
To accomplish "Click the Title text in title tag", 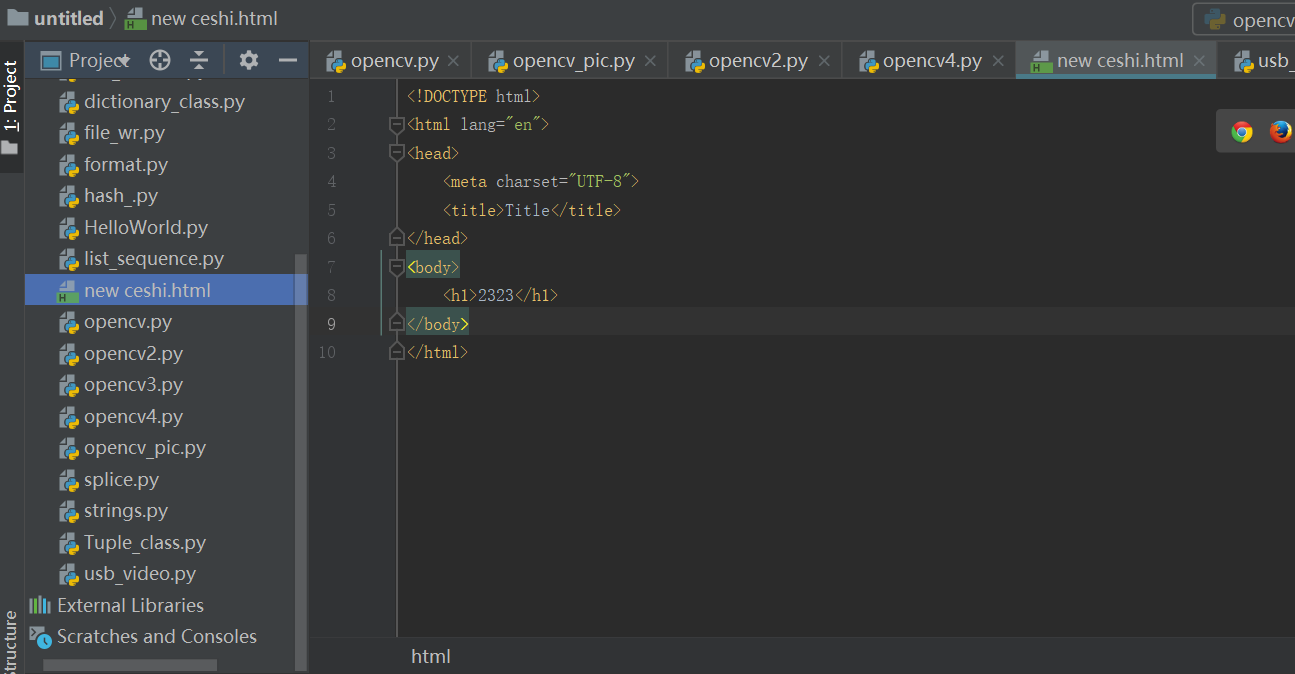I will (x=527, y=210).
